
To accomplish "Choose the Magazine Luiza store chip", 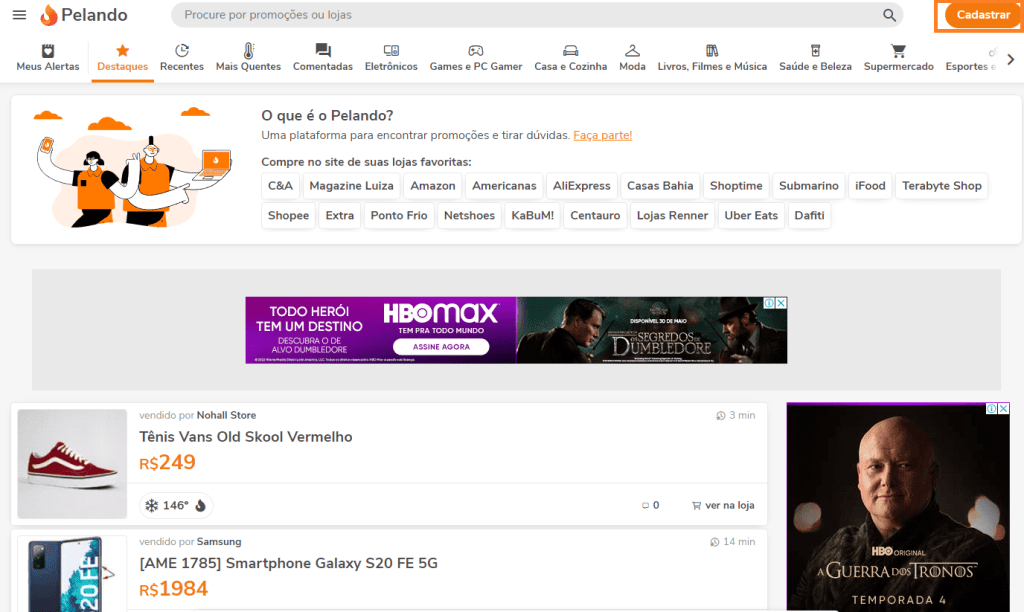I will coord(351,186).
